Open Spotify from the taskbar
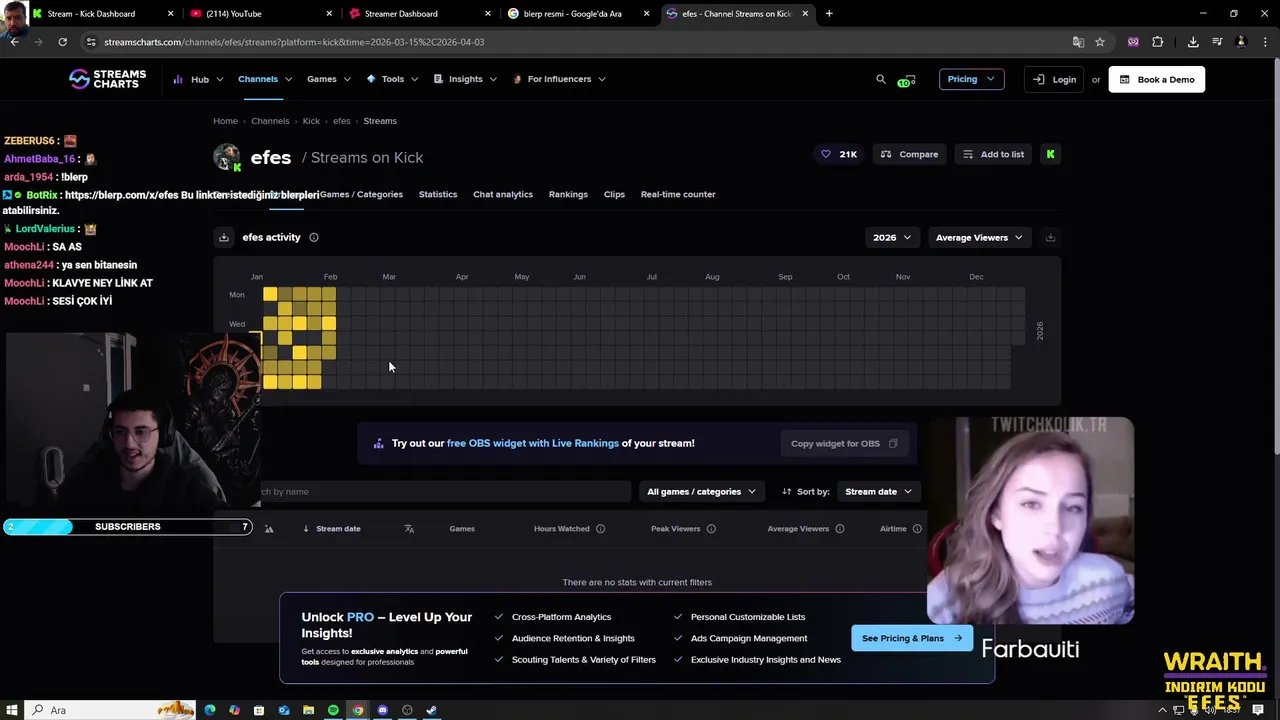 [x=333, y=710]
